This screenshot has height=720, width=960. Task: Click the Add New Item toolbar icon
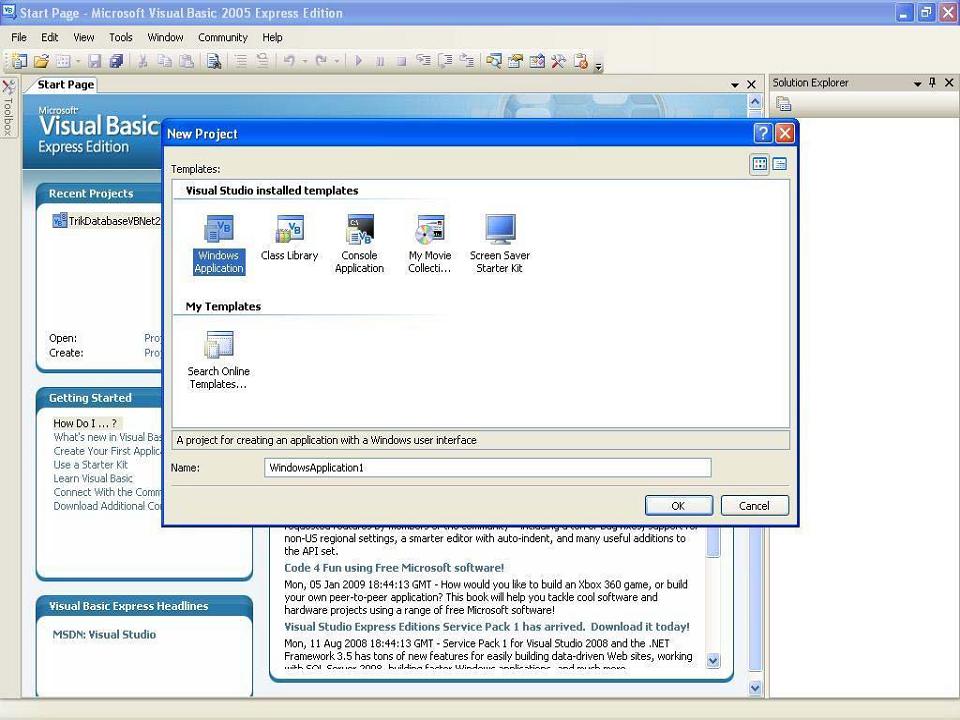pyautogui.click(x=62, y=61)
